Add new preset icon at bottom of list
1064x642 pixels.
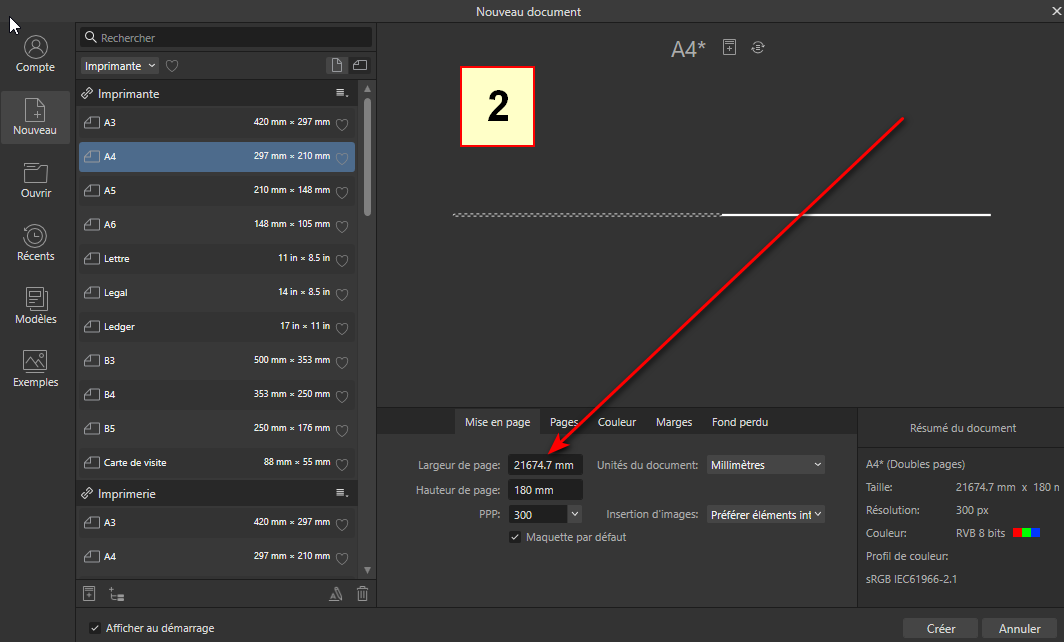[x=89, y=593]
